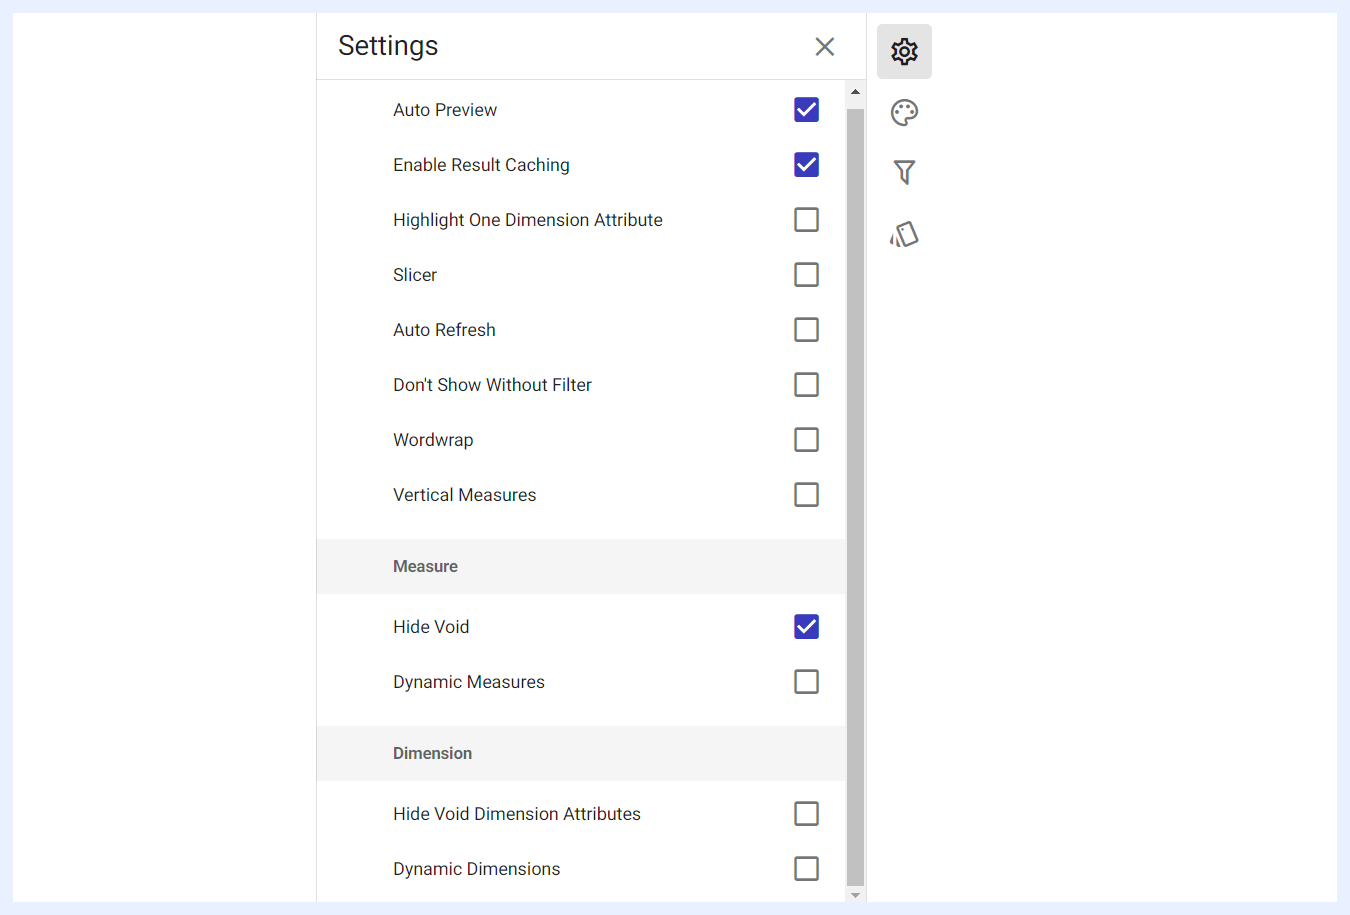This screenshot has height=915, width=1350.
Task: Close the Settings panel
Action: click(825, 46)
